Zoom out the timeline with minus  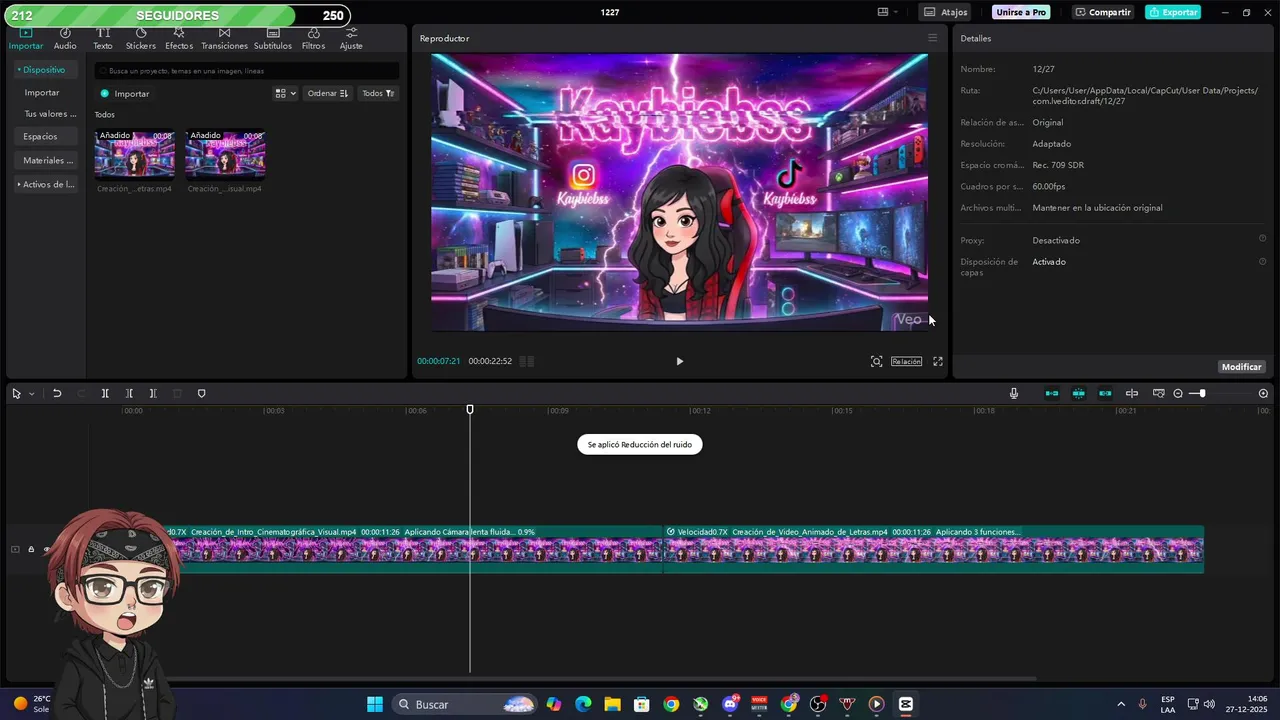pos(1178,393)
